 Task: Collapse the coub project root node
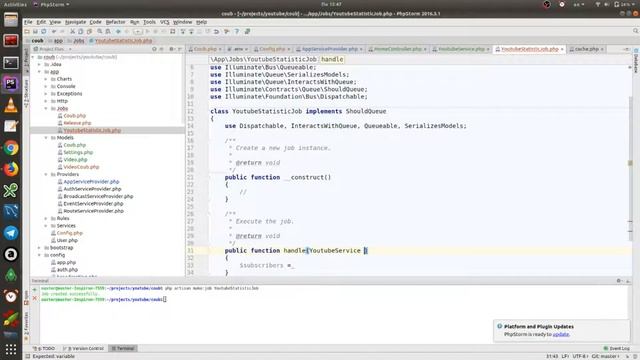coord(33,57)
